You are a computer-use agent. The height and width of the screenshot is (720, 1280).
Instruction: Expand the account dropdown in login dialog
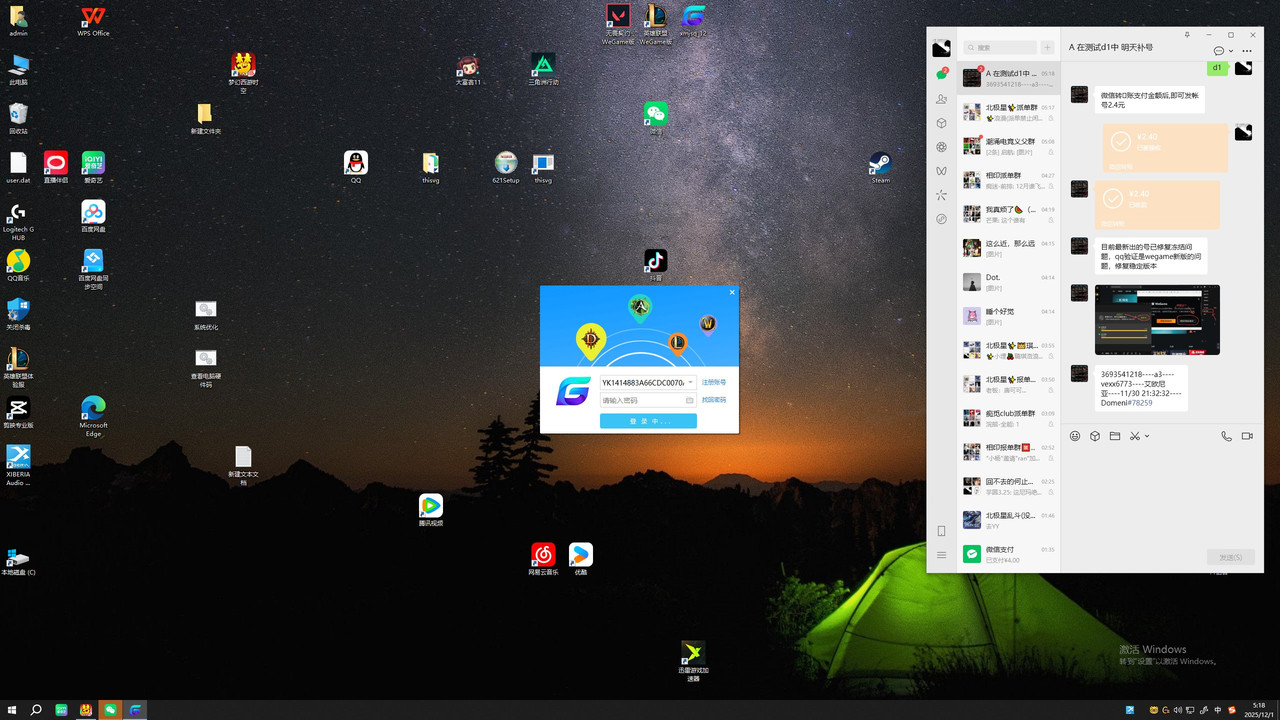(690, 382)
